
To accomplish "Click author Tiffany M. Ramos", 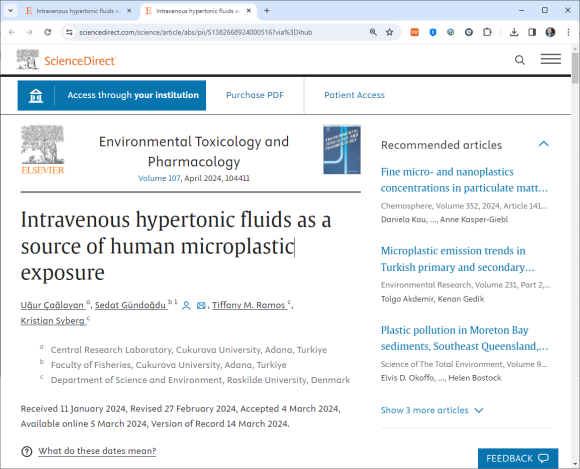I will 249,305.
